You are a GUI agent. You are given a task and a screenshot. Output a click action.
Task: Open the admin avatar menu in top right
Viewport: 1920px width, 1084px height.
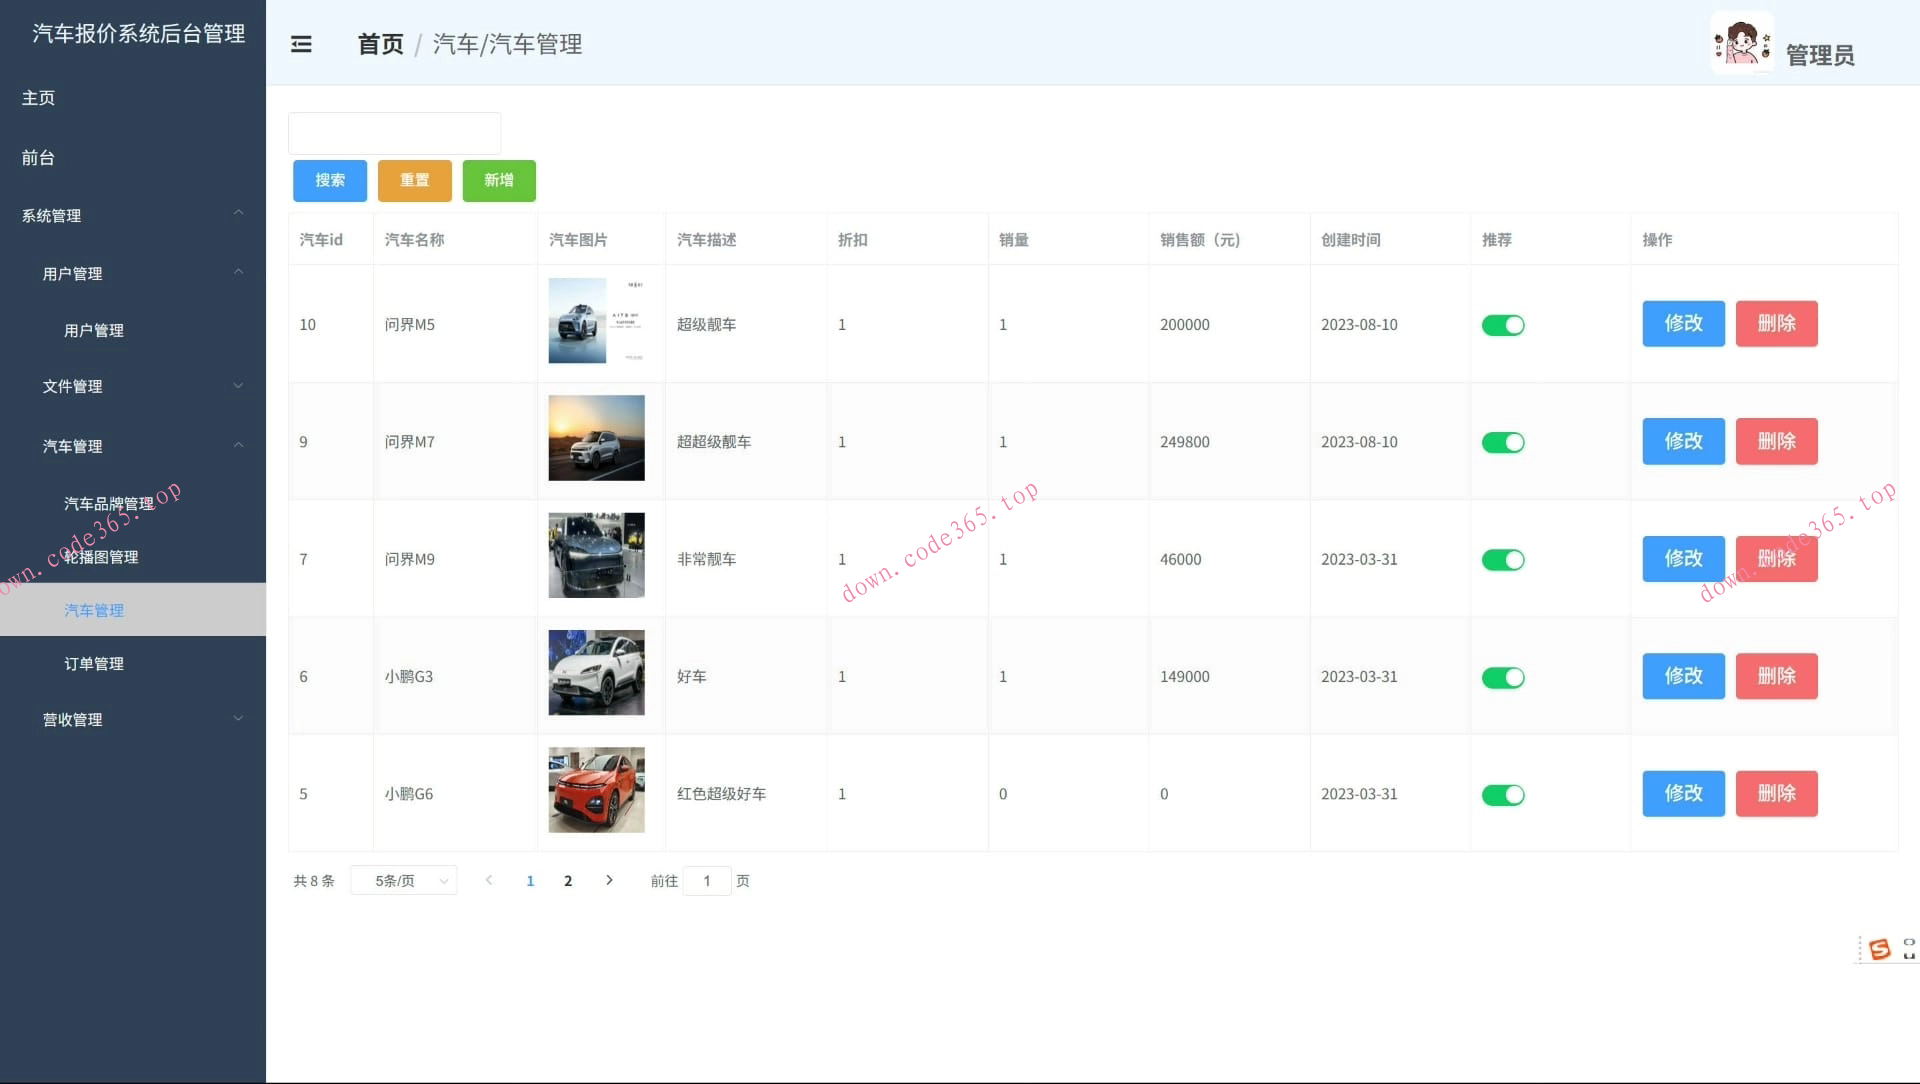point(1742,42)
